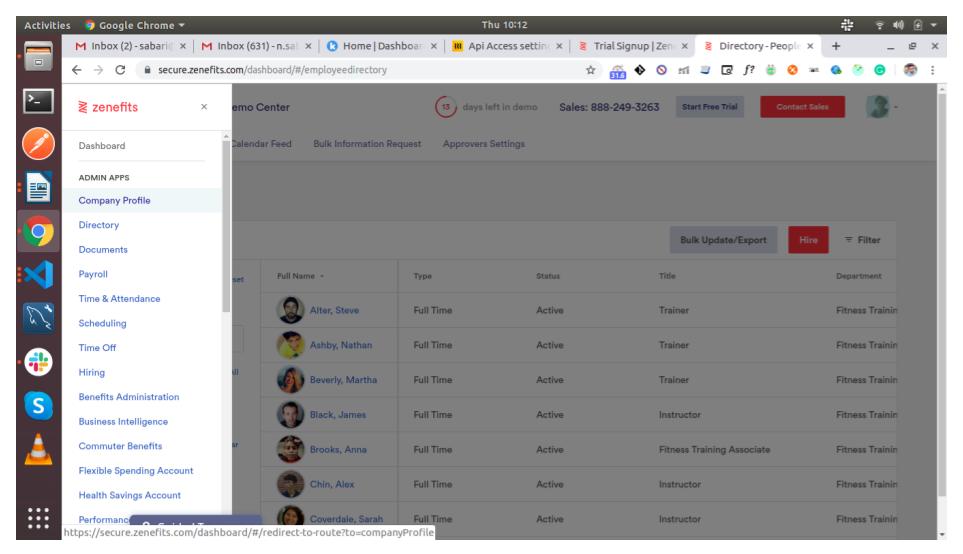The width and height of the screenshot is (963, 554).
Task: Open Flexible Spending Account
Action: point(136,470)
